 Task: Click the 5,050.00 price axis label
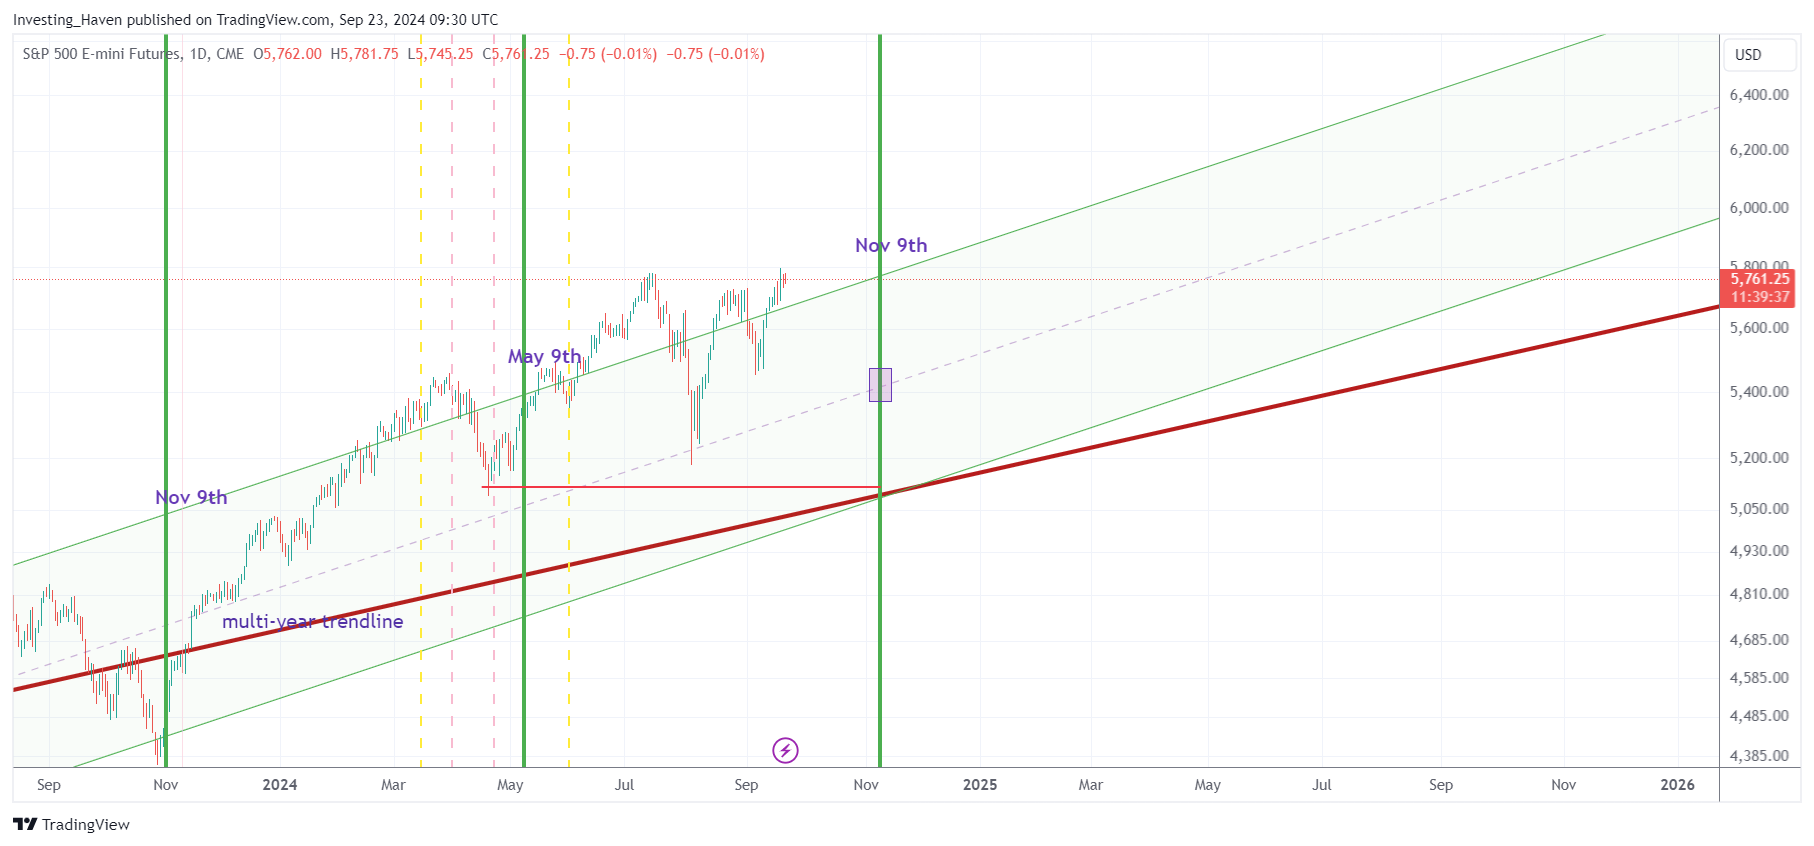(1759, 509)
